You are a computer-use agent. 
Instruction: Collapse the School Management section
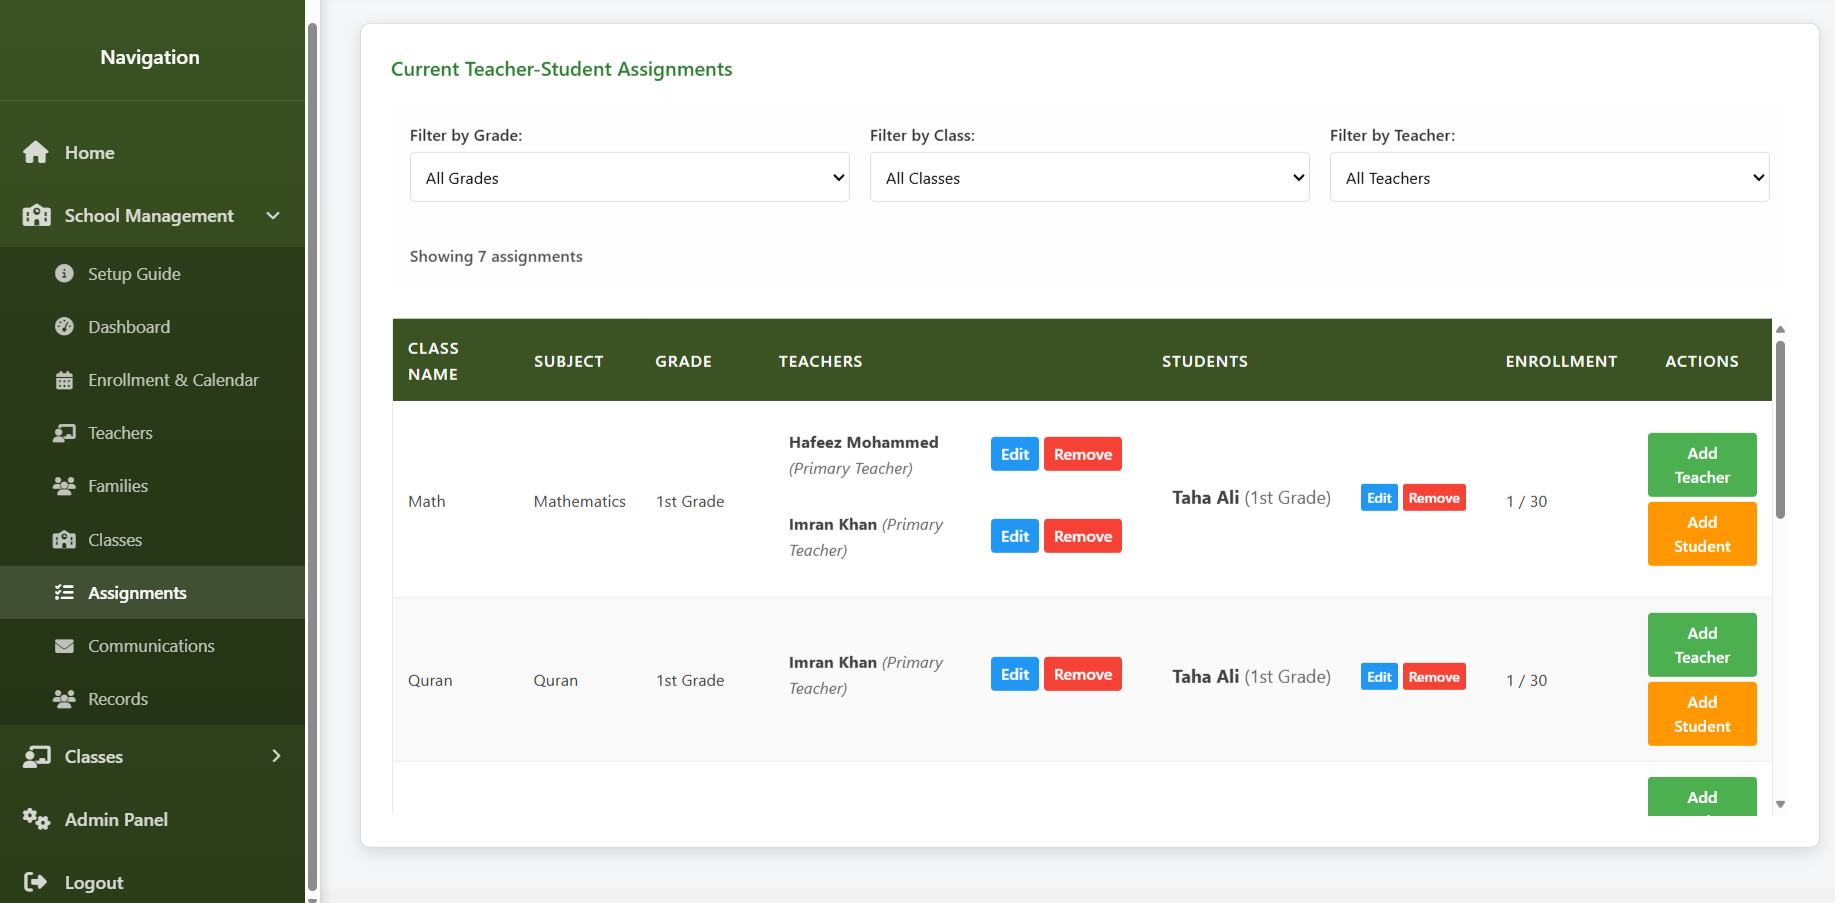click(273, 215)
